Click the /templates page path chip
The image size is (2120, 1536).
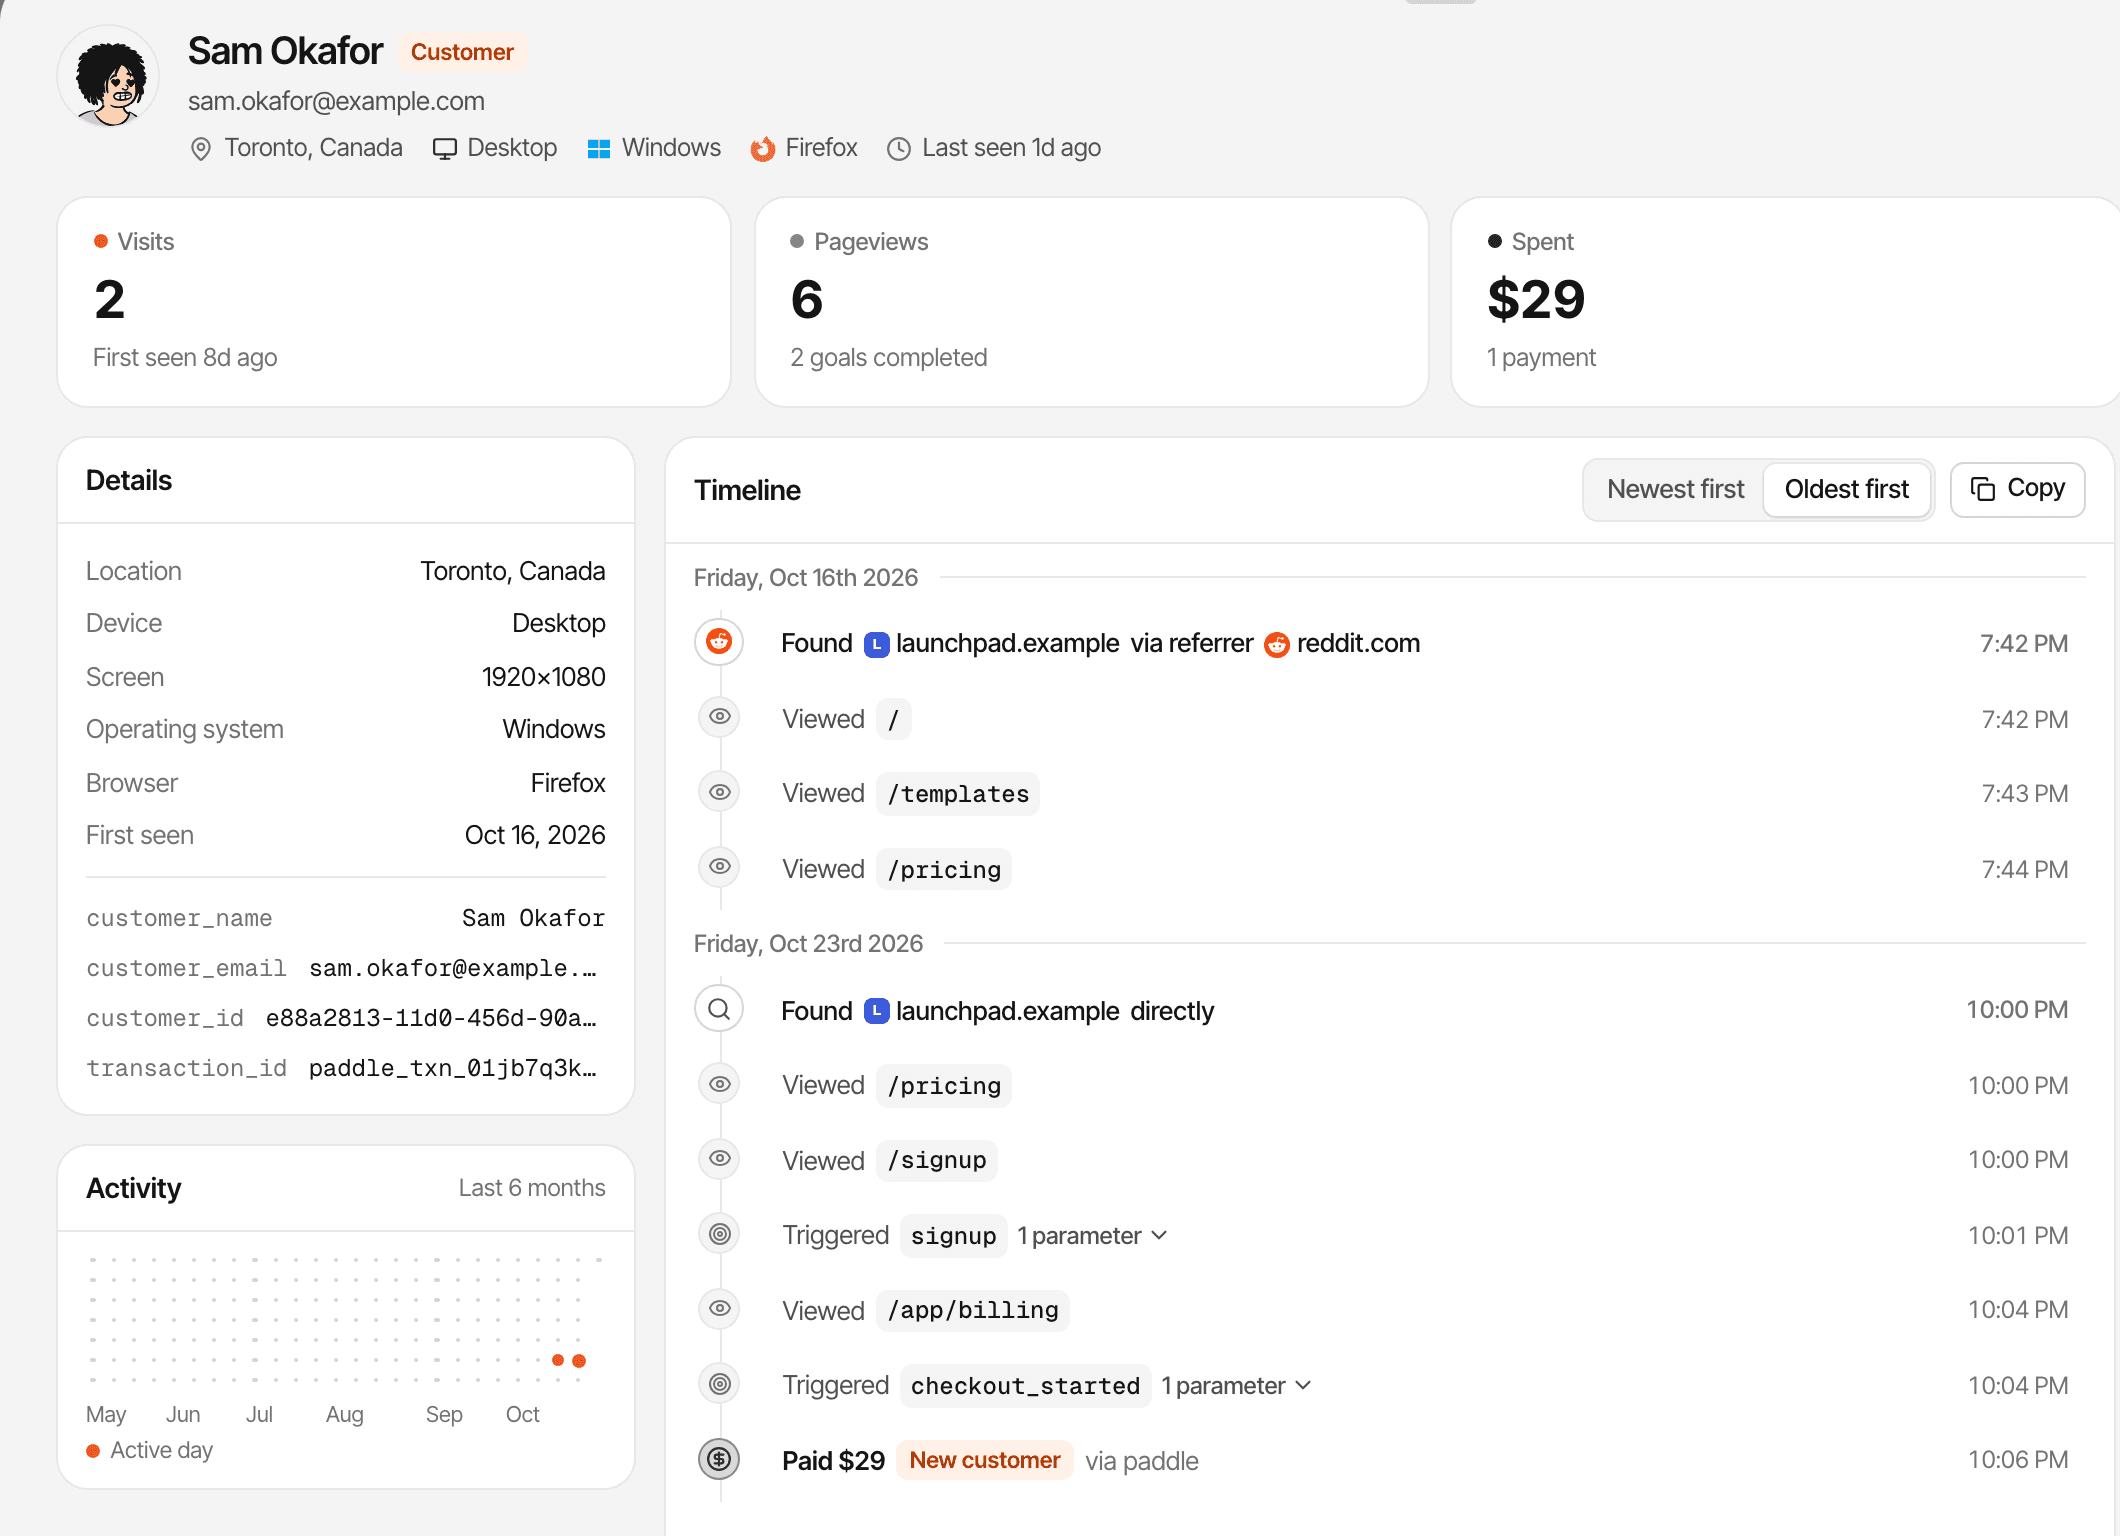pos(958,794)
